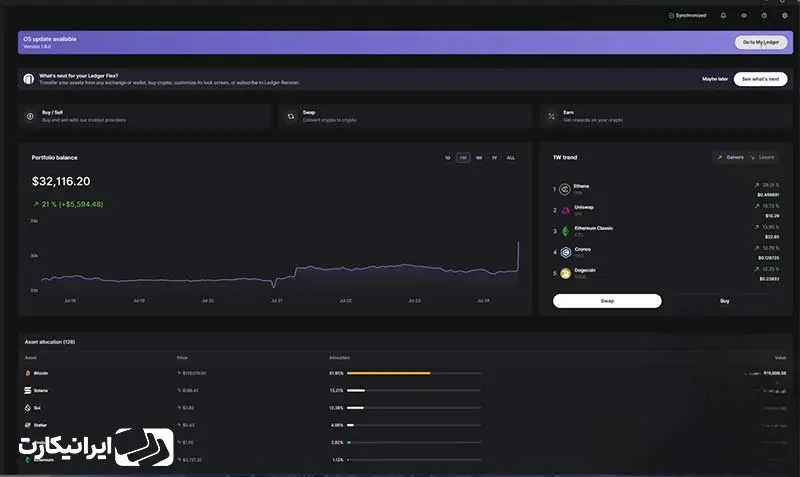
Task: Open Solana row in asset allocation
Action: tap(406, 390)
